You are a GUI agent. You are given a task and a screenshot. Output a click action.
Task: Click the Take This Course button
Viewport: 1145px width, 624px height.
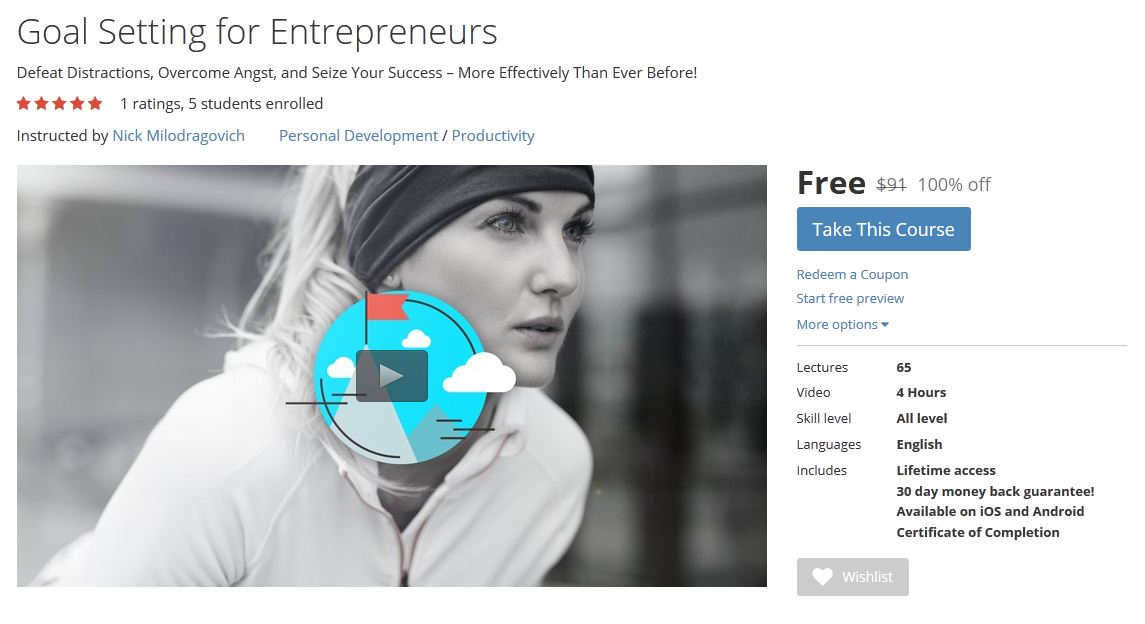[884, 229]
